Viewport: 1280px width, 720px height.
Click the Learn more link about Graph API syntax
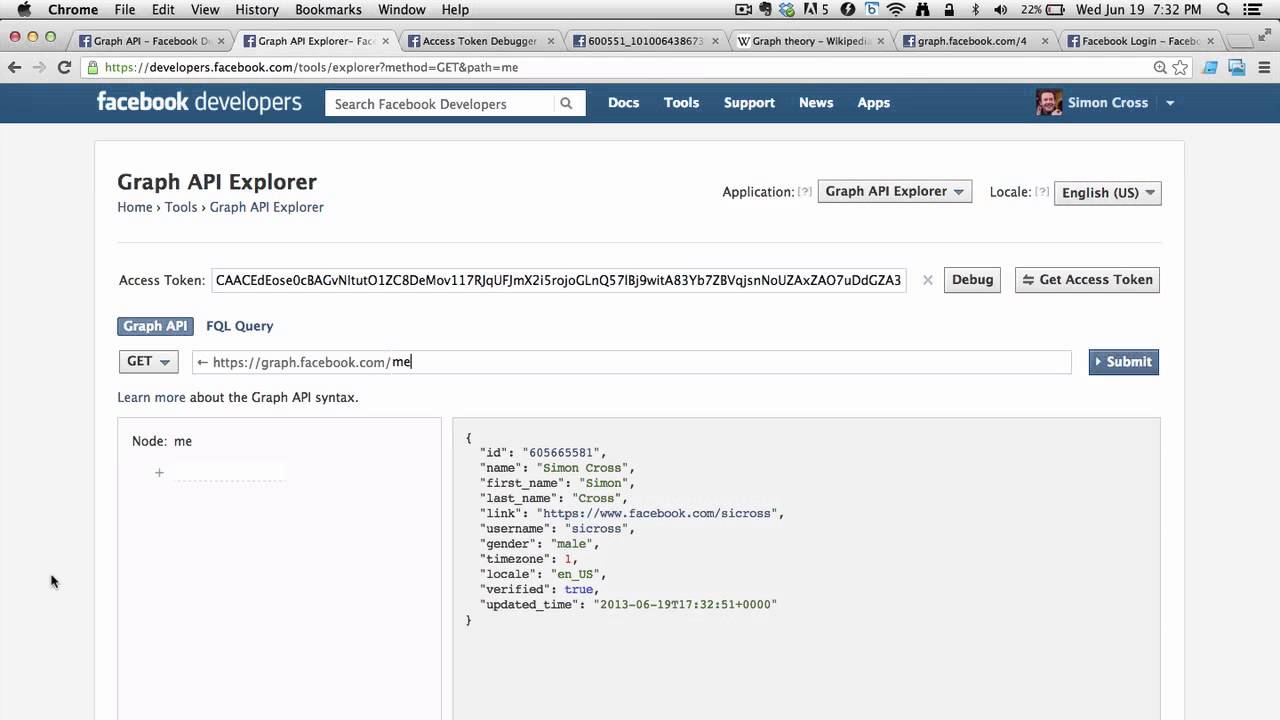tap(151, 397)
